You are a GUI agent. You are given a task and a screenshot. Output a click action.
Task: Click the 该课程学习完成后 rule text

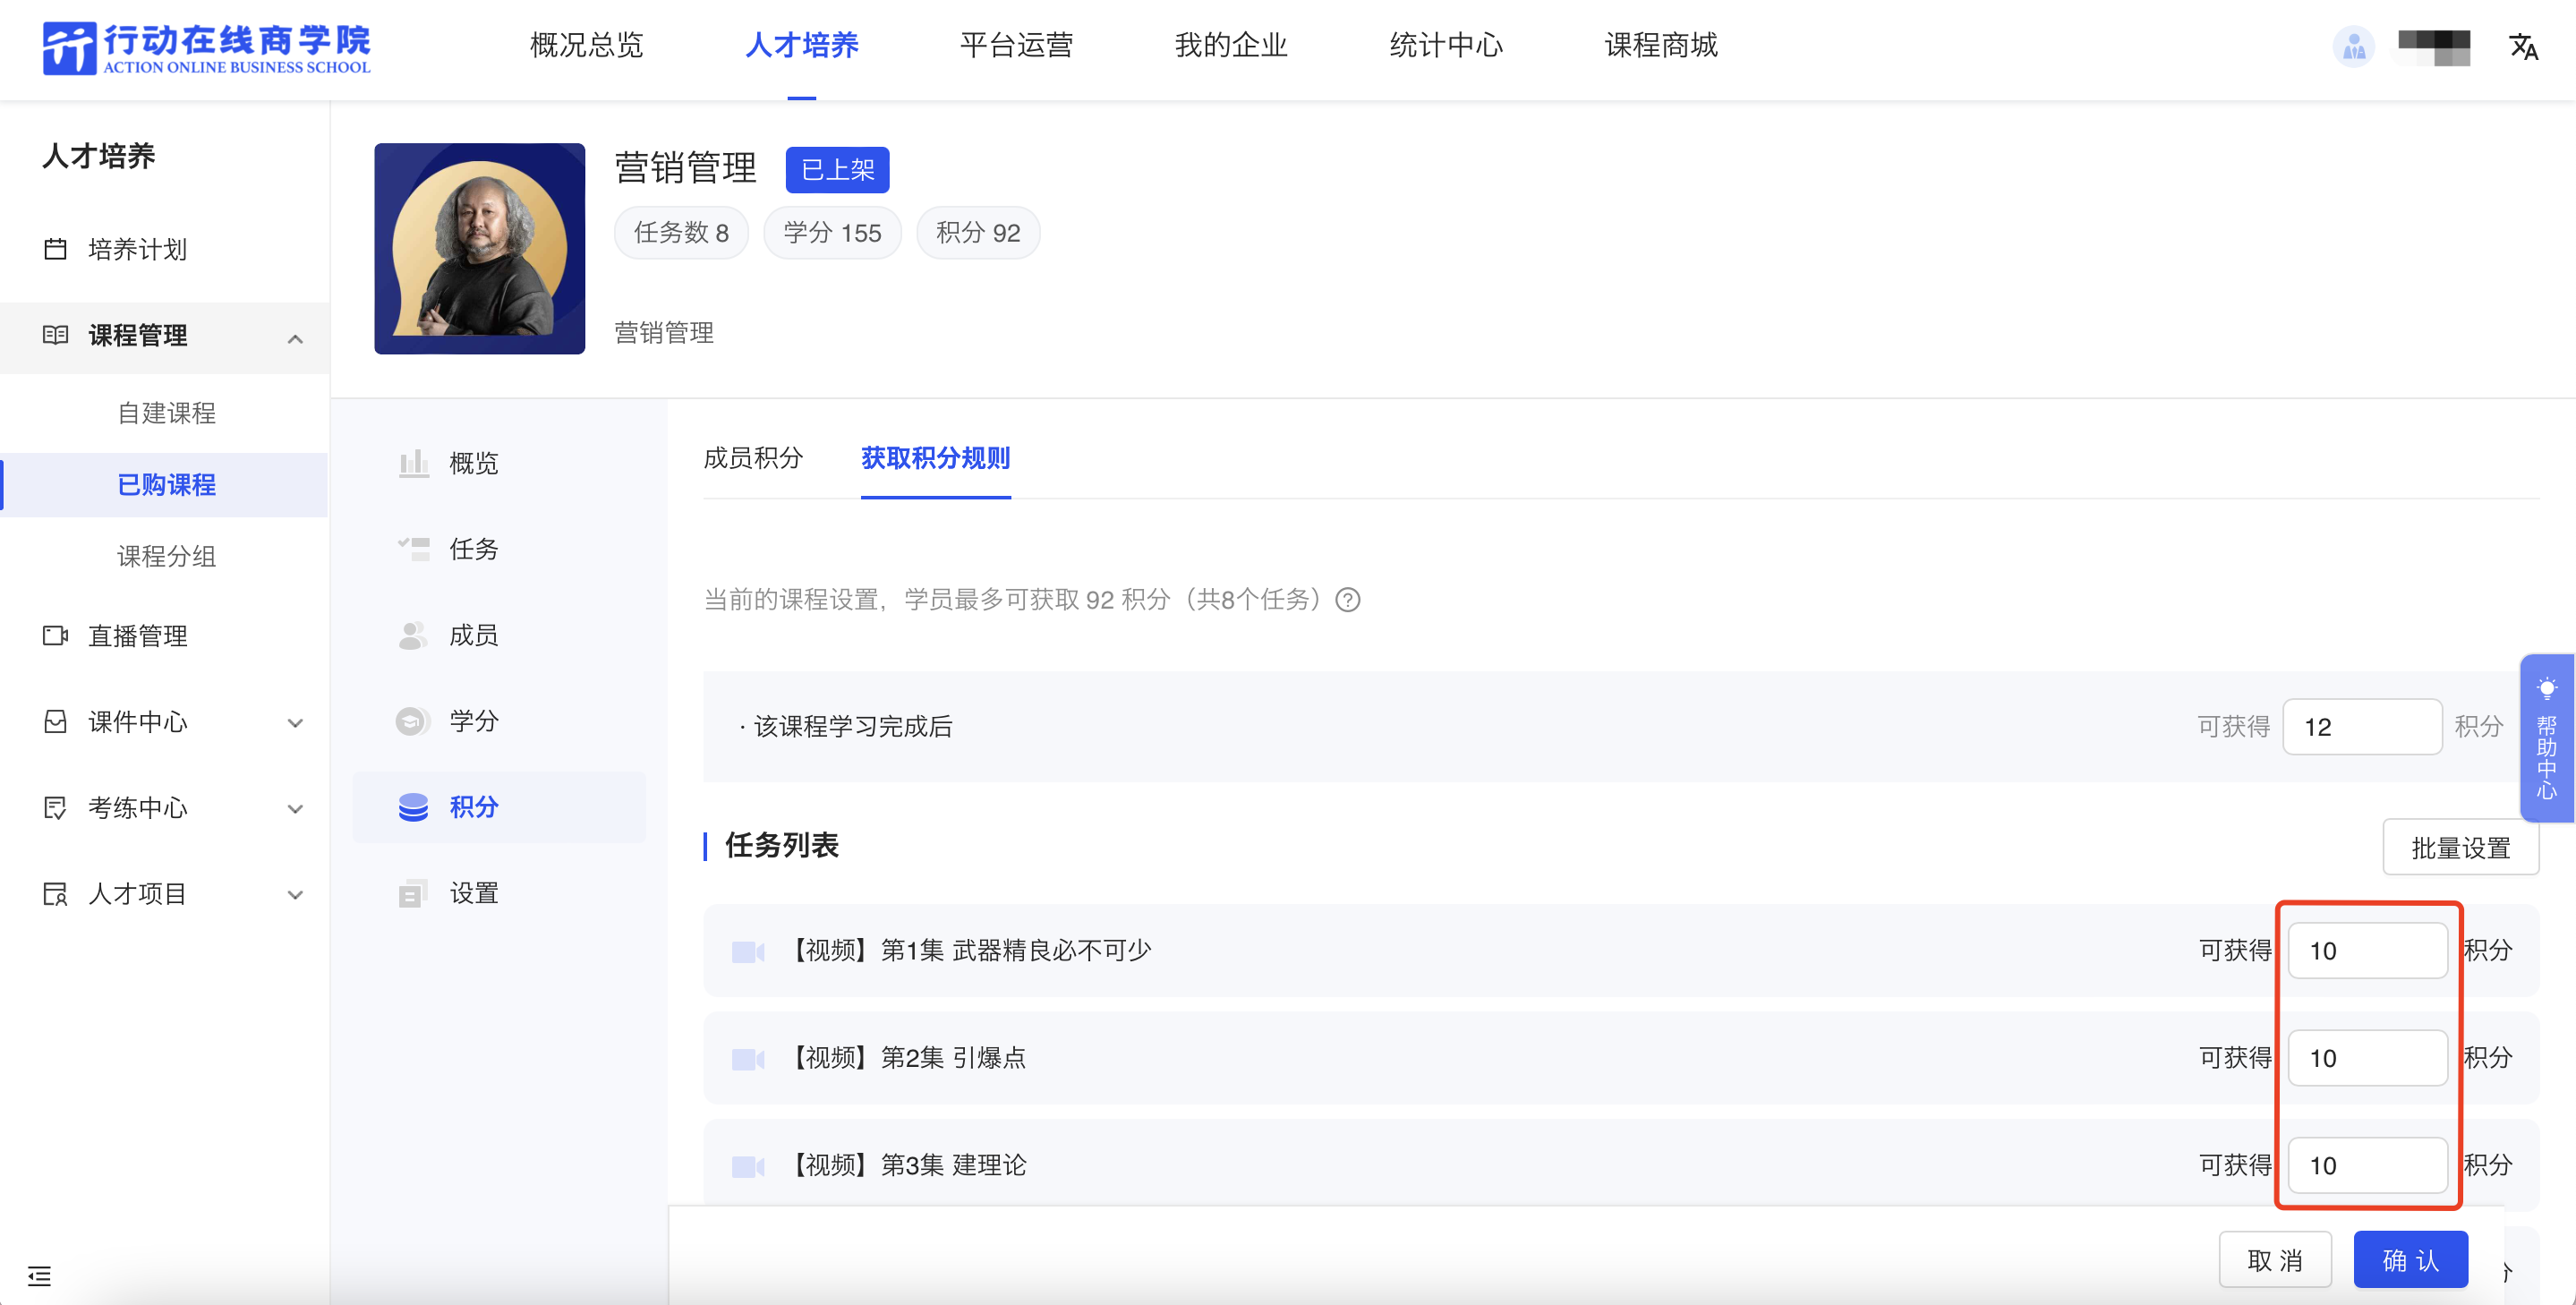pos(852,727)
